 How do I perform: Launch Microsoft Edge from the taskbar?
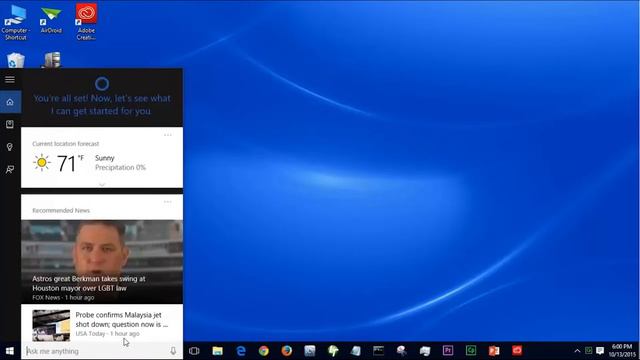(241, 351)
